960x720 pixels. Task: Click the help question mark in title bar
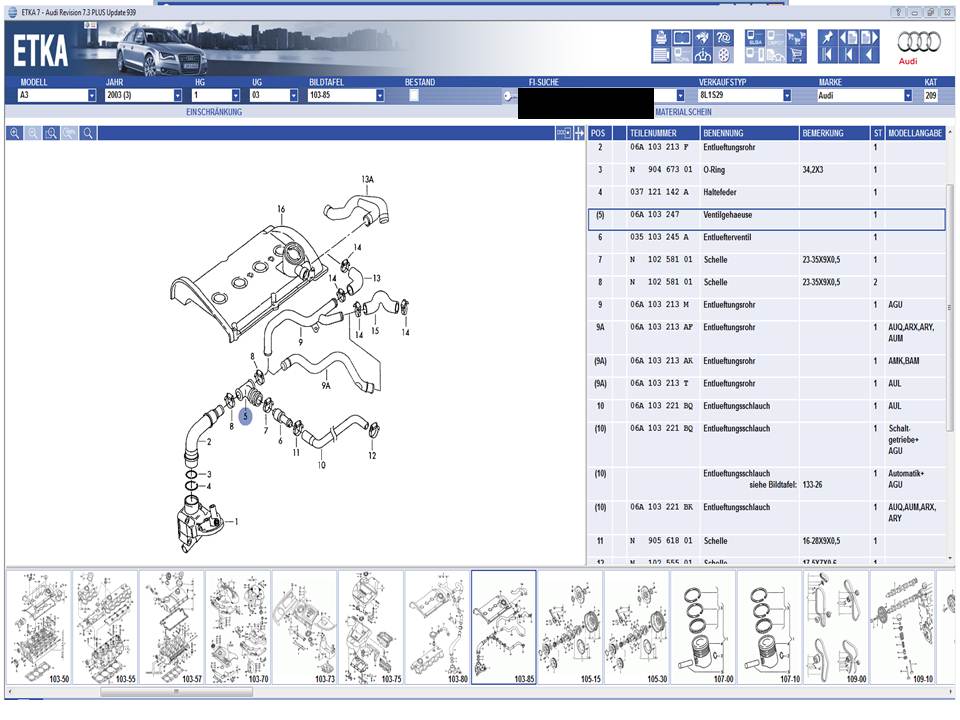pyautogui.click(x=899, y=12)
